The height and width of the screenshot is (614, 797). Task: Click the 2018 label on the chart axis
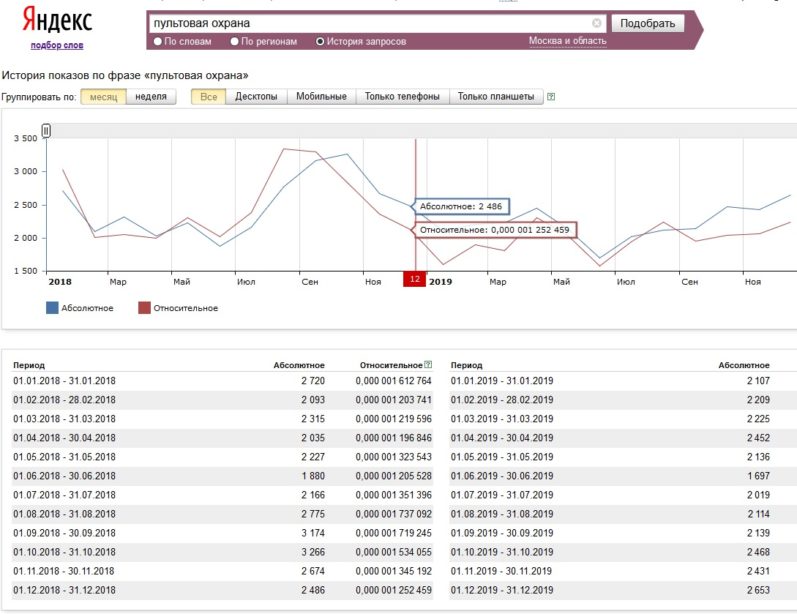click(60, 282)
